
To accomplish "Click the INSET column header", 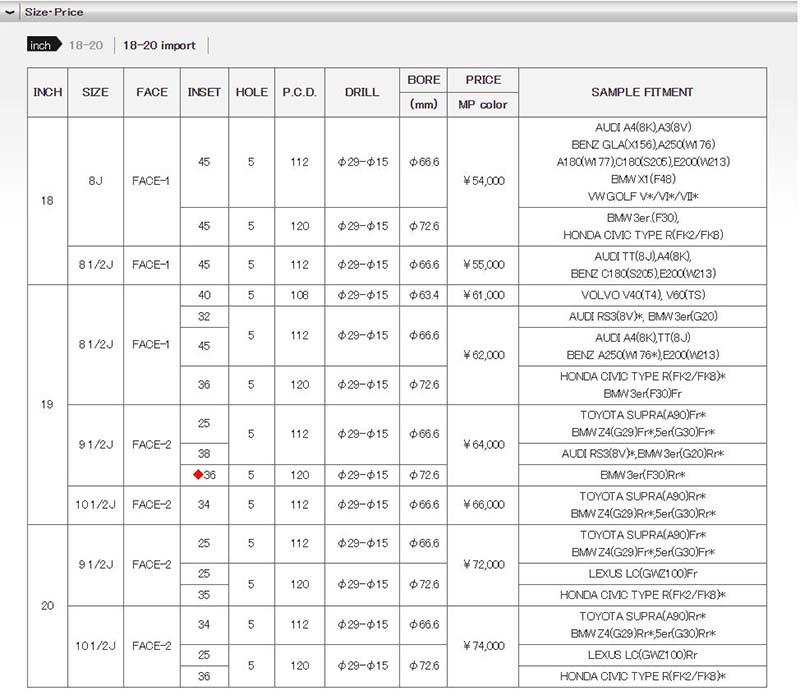I will click(205, 92).
